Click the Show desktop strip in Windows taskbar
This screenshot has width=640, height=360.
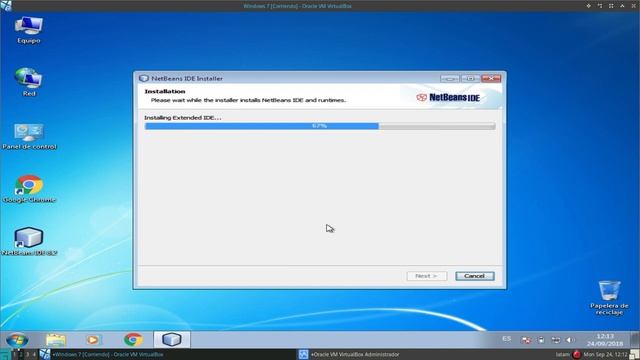(636, 340)
